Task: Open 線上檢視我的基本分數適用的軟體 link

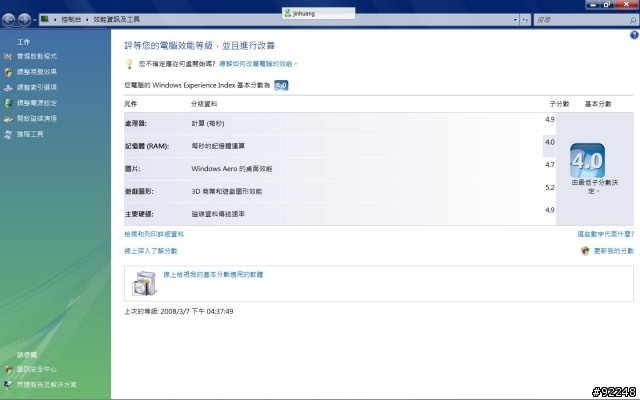Action: coord(213,274)
